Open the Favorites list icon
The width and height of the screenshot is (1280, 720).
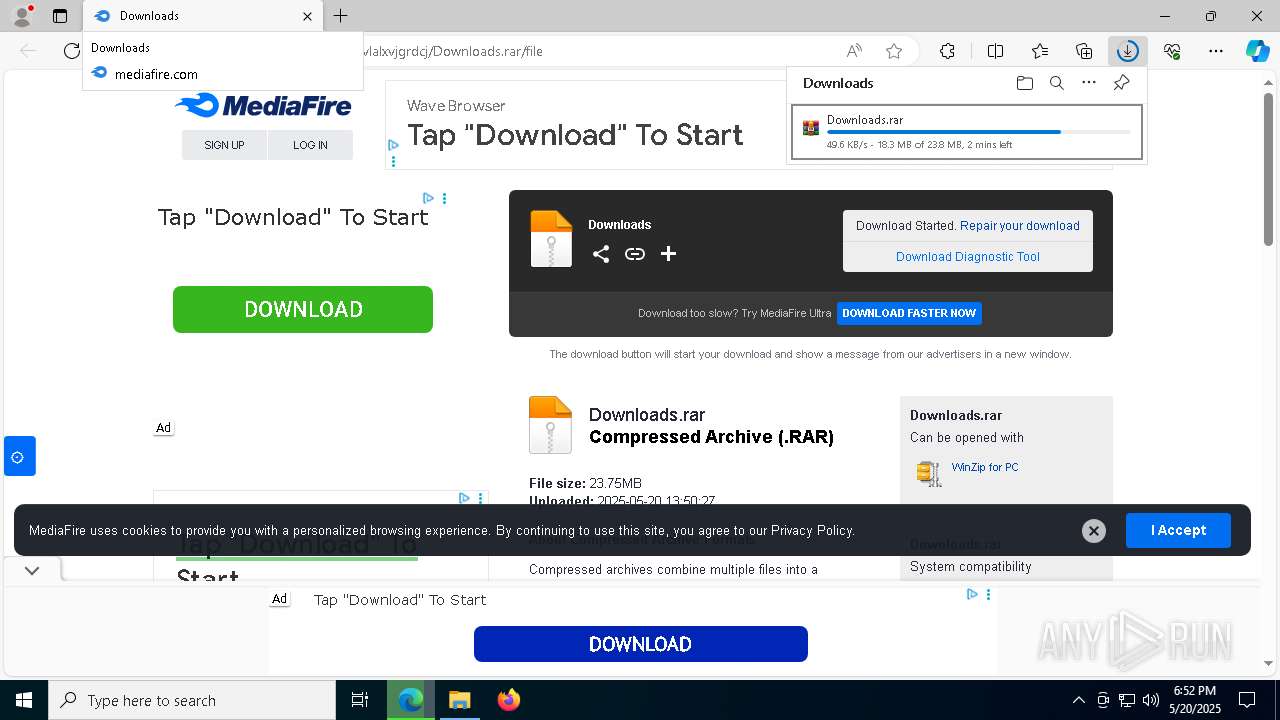pos(1040,51)
